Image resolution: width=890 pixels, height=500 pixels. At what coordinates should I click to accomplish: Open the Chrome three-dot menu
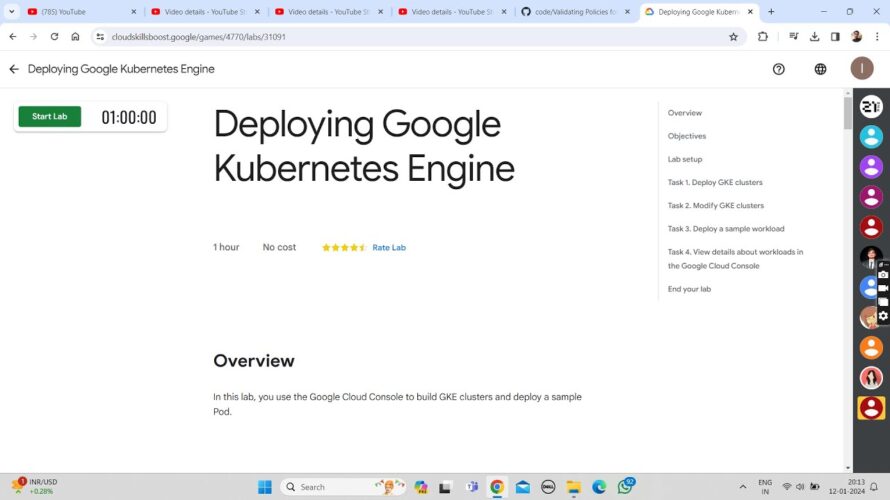coord(877,36)
